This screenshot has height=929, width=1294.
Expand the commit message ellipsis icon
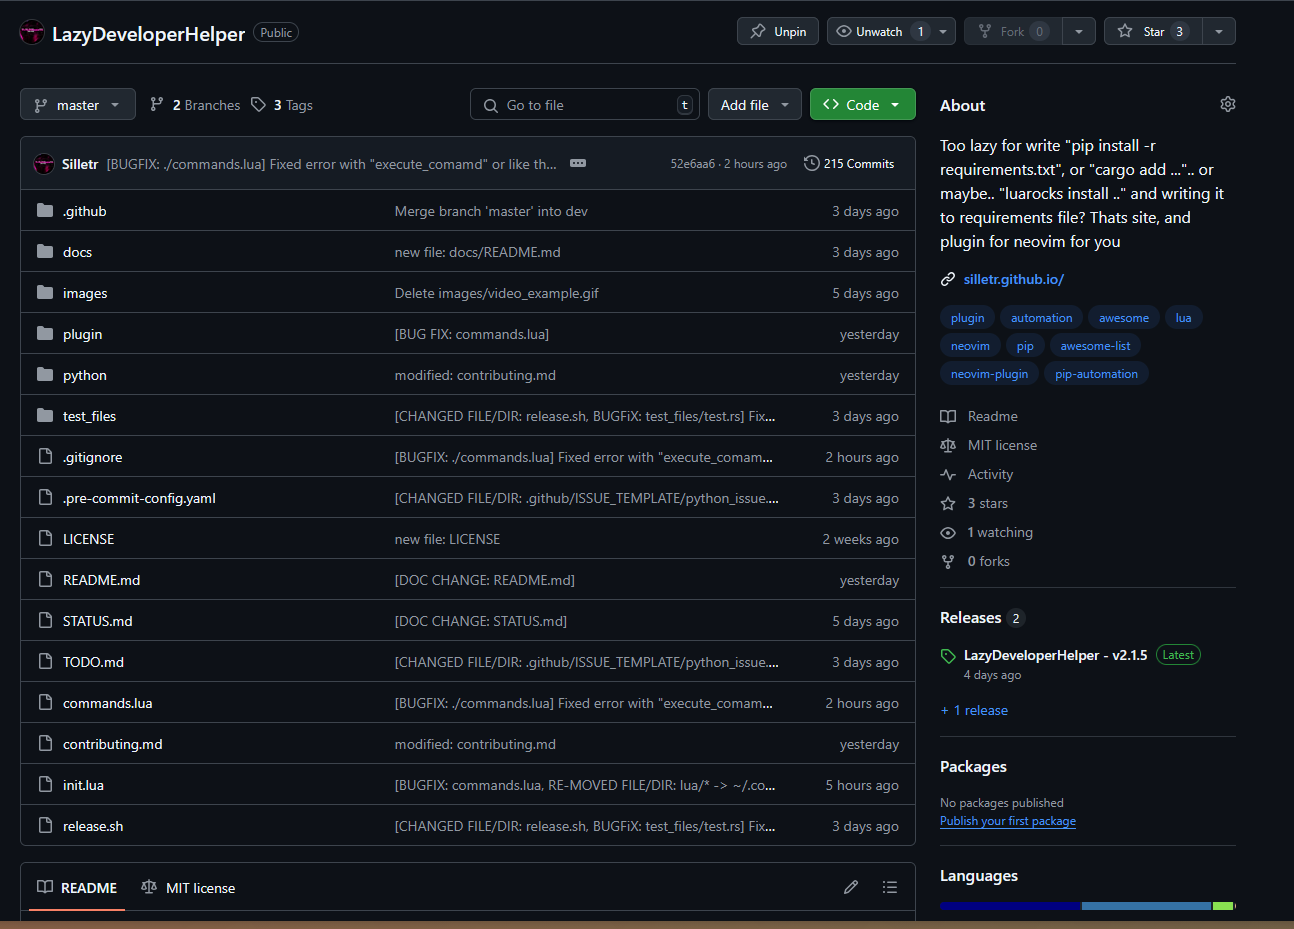point(578,163)
